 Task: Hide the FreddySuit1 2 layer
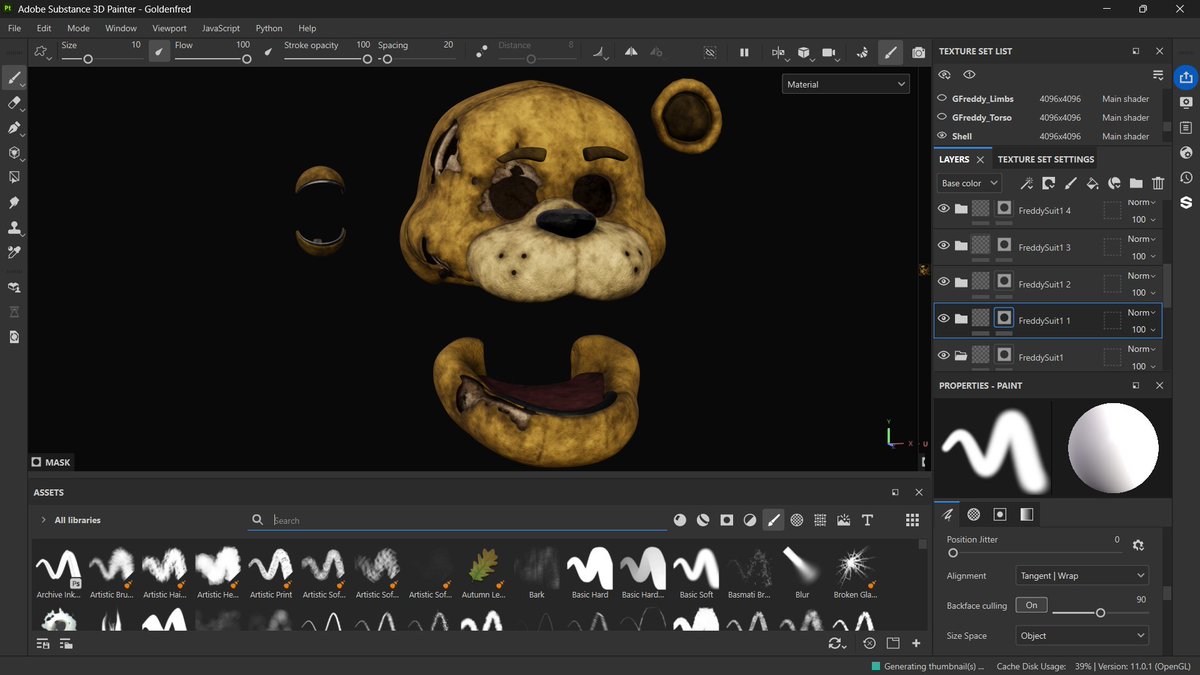[943, 282]
